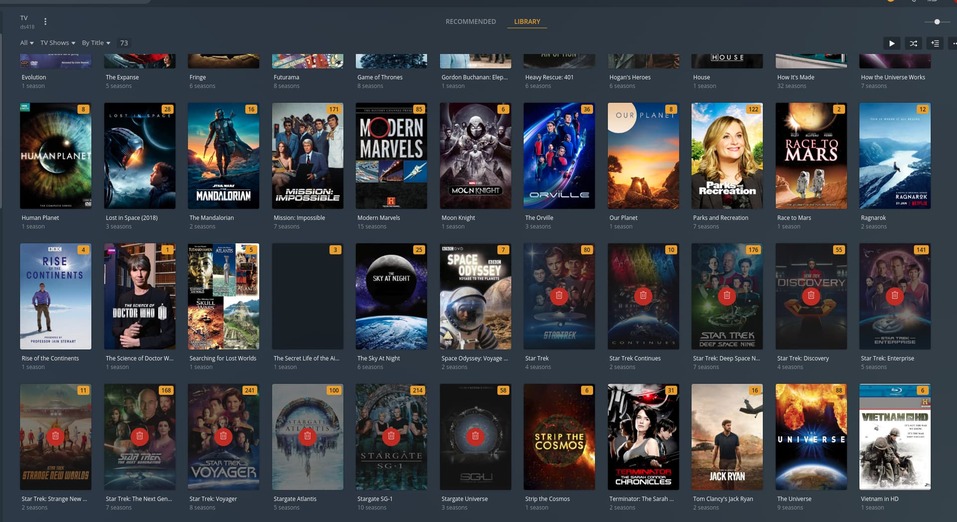
Task: Click the Stargate SG-1 title text
Action: pyautogui.click(x=375, y=499)
